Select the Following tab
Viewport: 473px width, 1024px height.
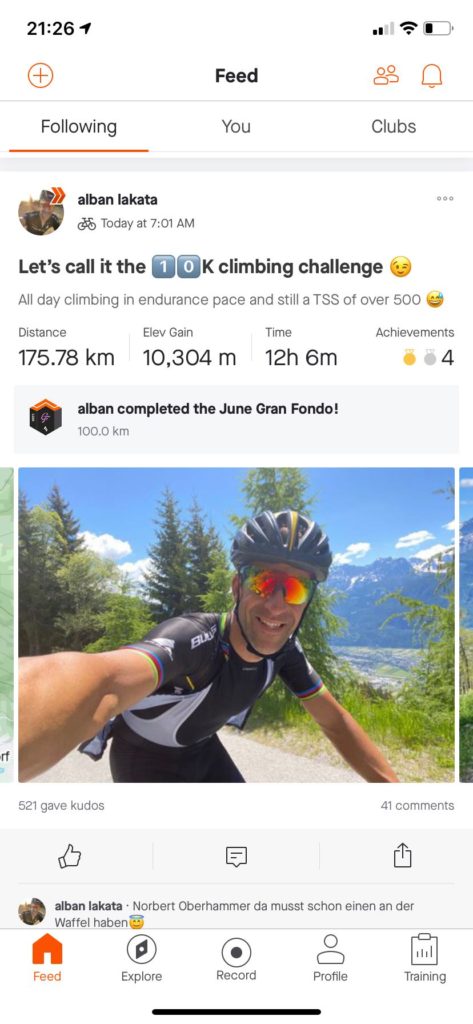point(78,127)
